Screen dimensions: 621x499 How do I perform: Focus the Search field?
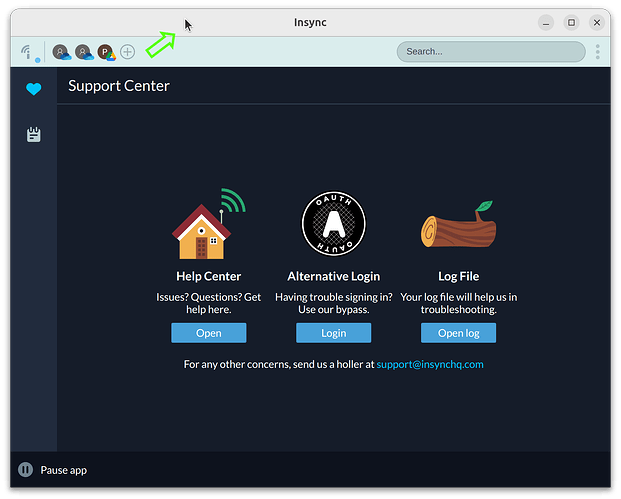point(491,51)
